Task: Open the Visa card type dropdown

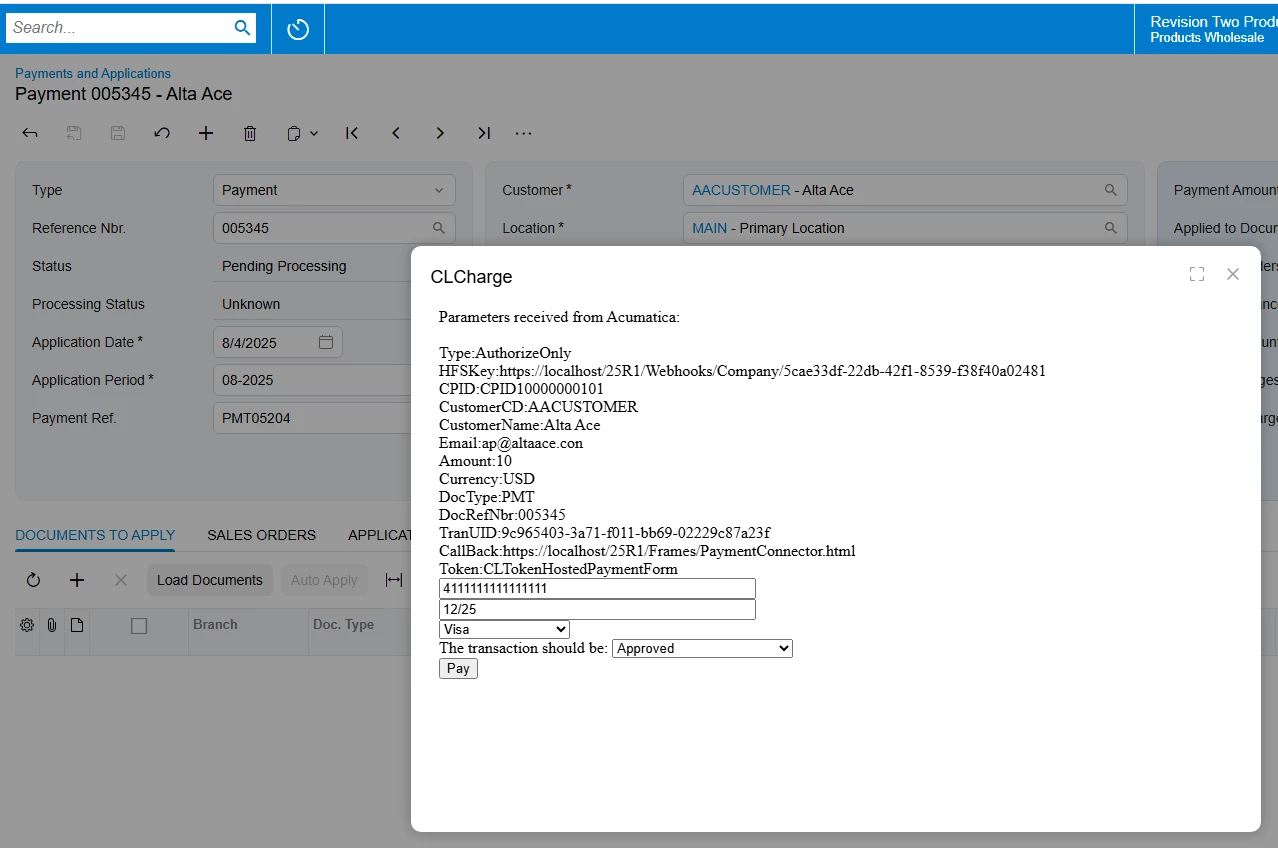Action: tap(503, 629)
